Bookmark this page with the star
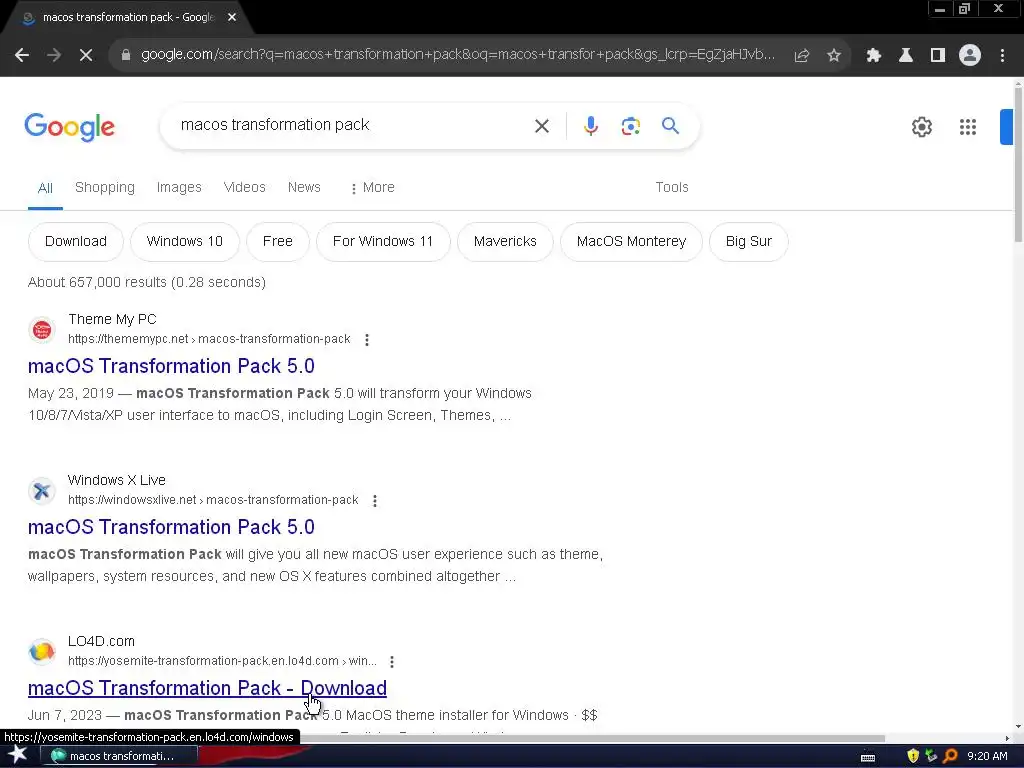This screenshot has width=1024, height=768. pos(833,56)
